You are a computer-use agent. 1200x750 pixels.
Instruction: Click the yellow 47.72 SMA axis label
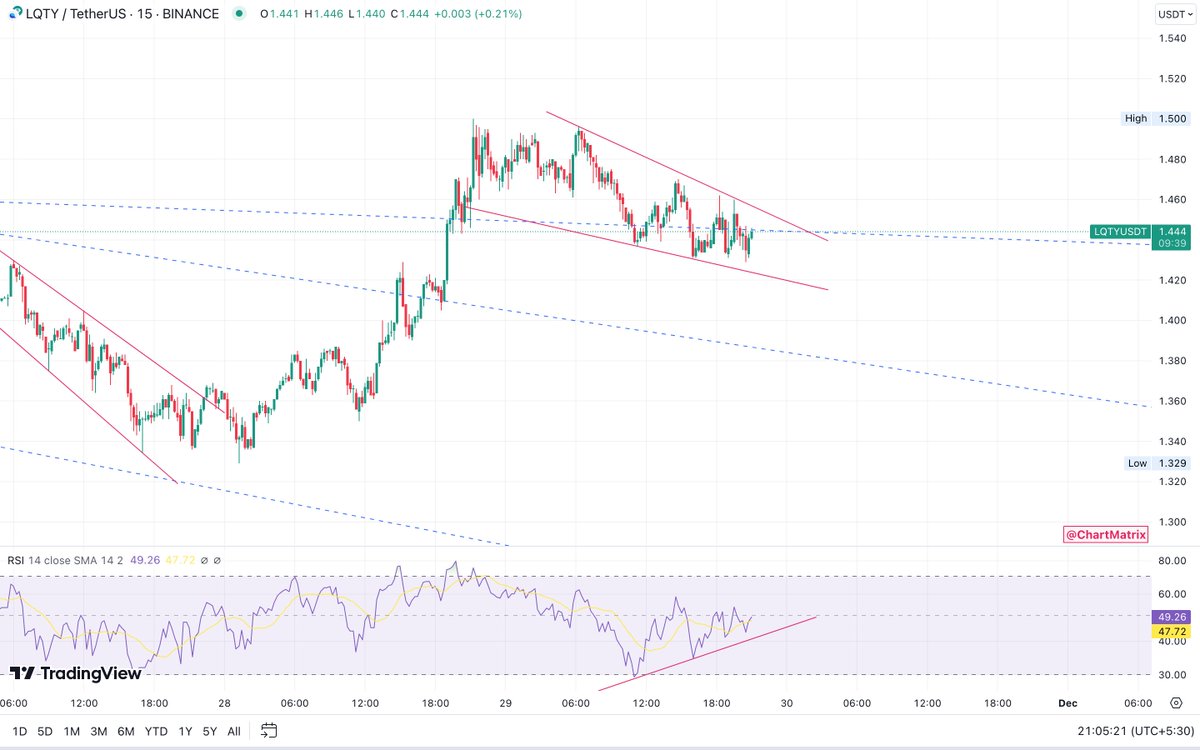[x=1173, y=632]
